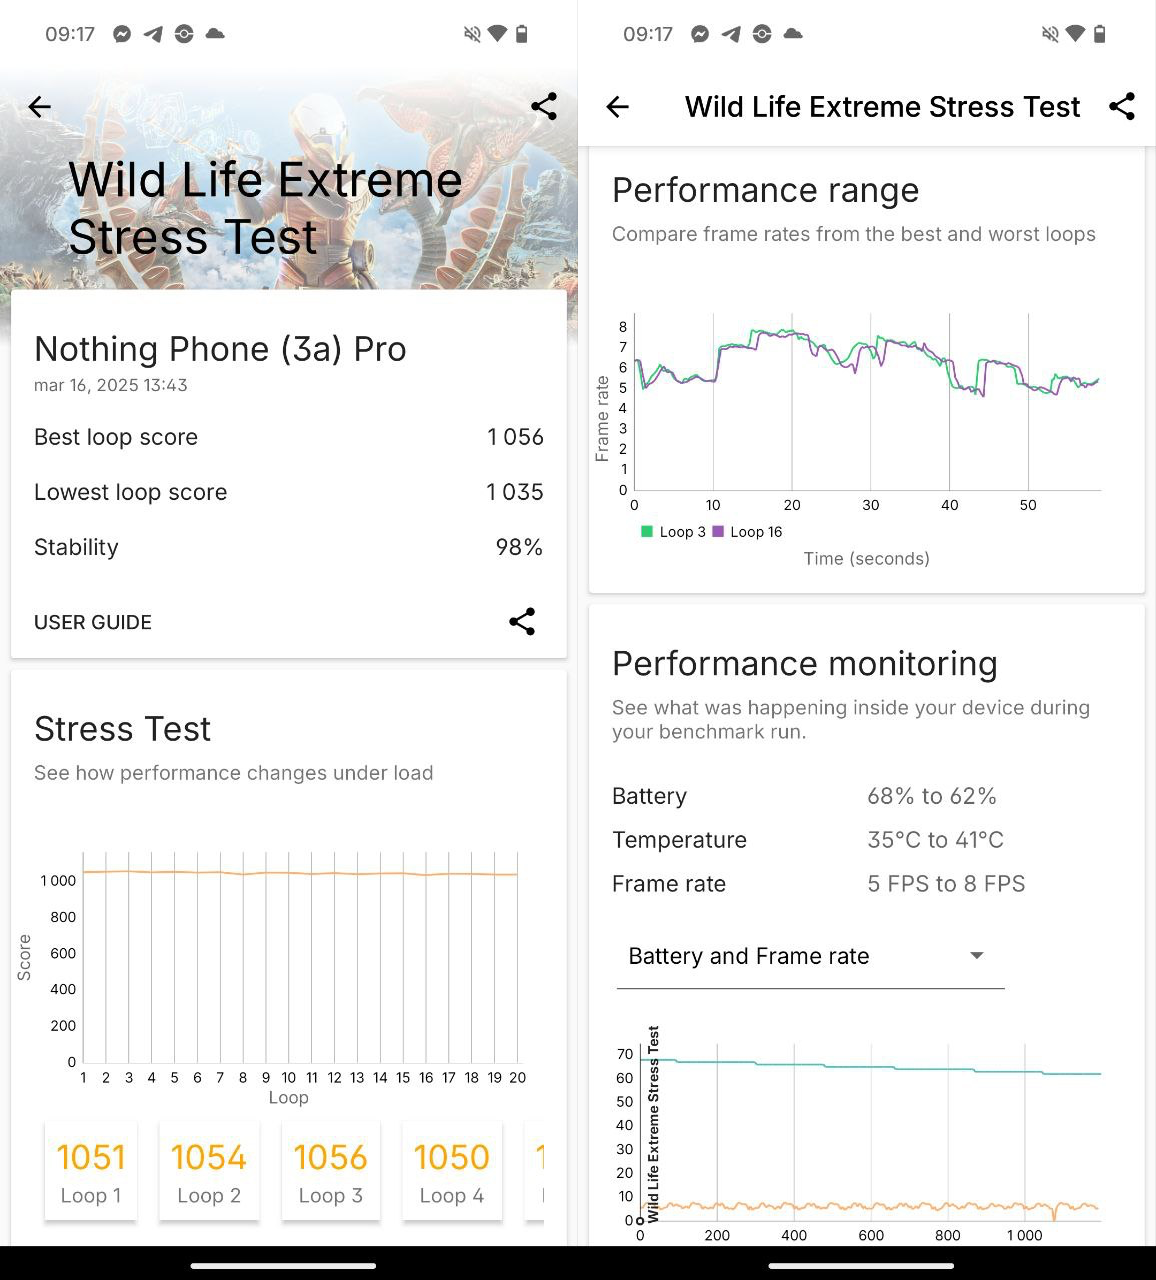Screen dimensions: 1156x1280
Task: Select the Loop 1 score card
Action: [91, 1171]
